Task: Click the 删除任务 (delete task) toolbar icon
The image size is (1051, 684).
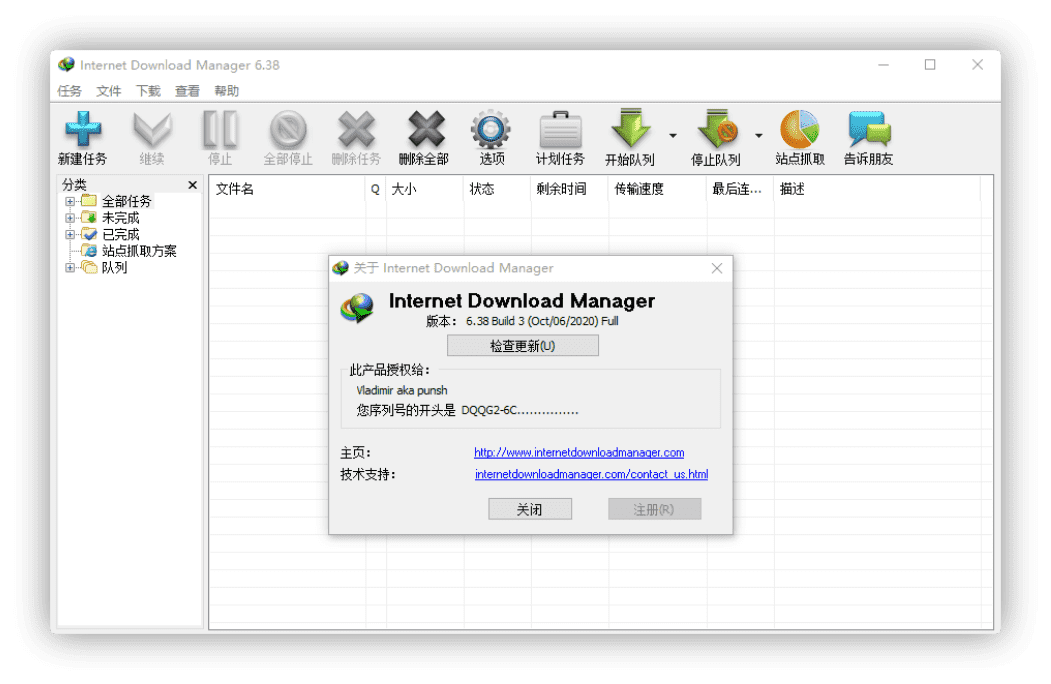Action: click(x=356, y=129)
